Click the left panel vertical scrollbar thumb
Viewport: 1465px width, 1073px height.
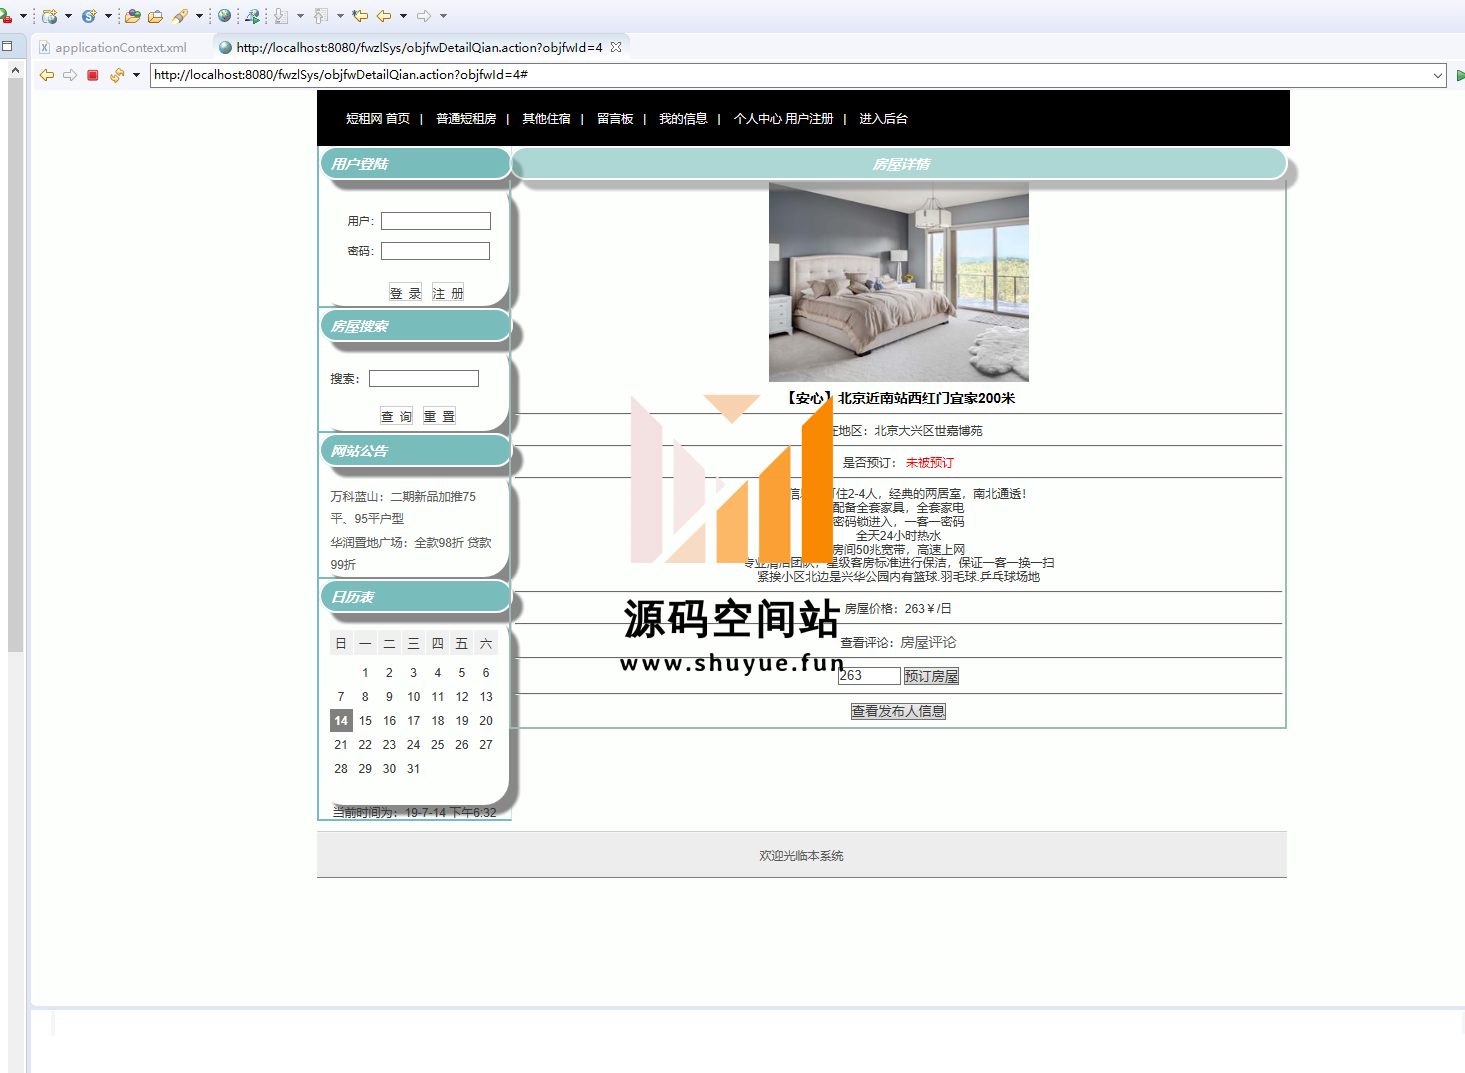click(x=15, y=365)
